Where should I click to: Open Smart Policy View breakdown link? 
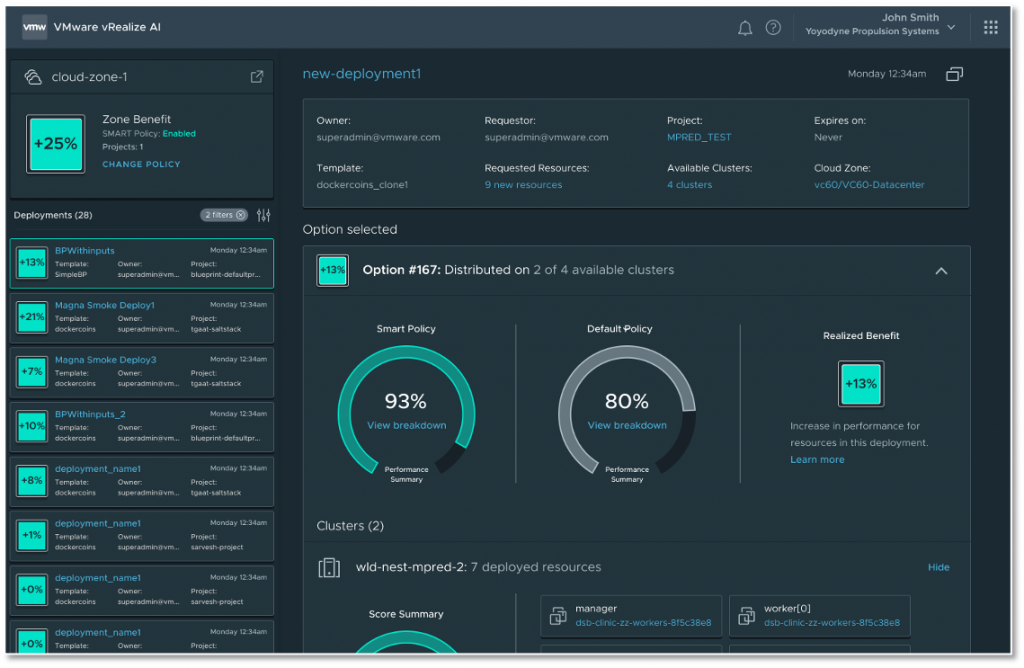coord(406,425)
